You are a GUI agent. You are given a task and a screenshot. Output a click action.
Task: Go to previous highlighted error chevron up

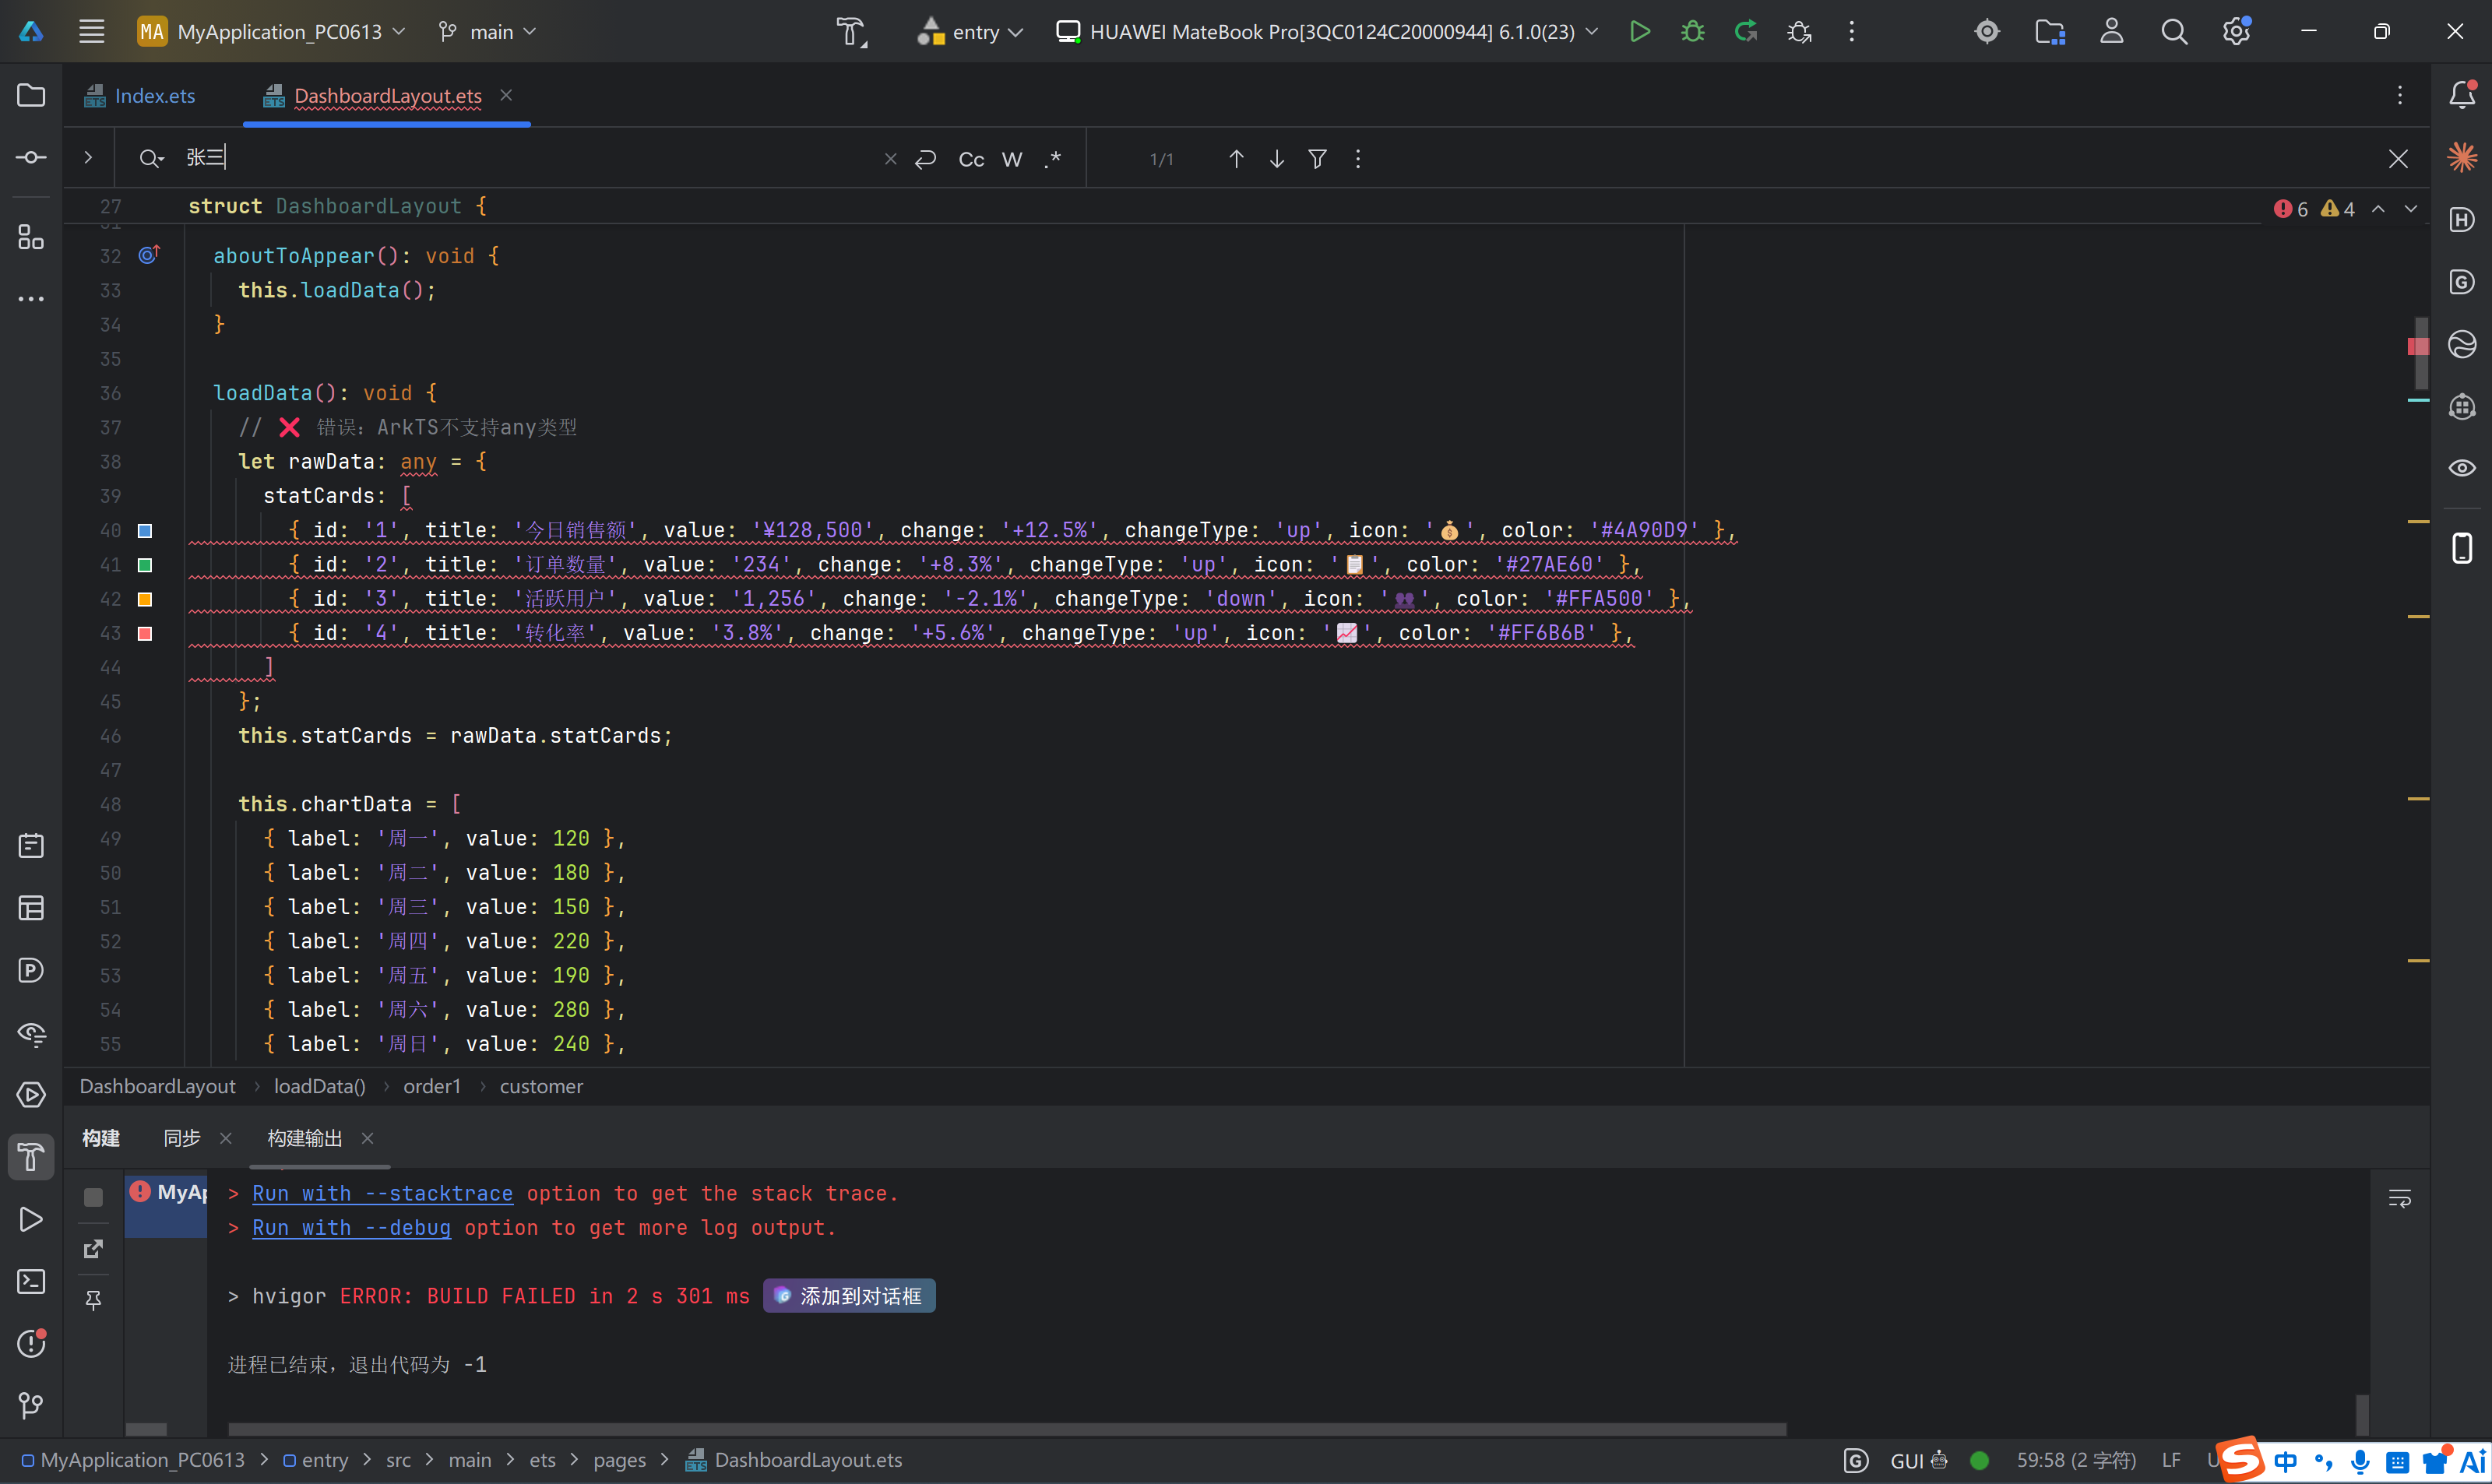(2378, 208)
